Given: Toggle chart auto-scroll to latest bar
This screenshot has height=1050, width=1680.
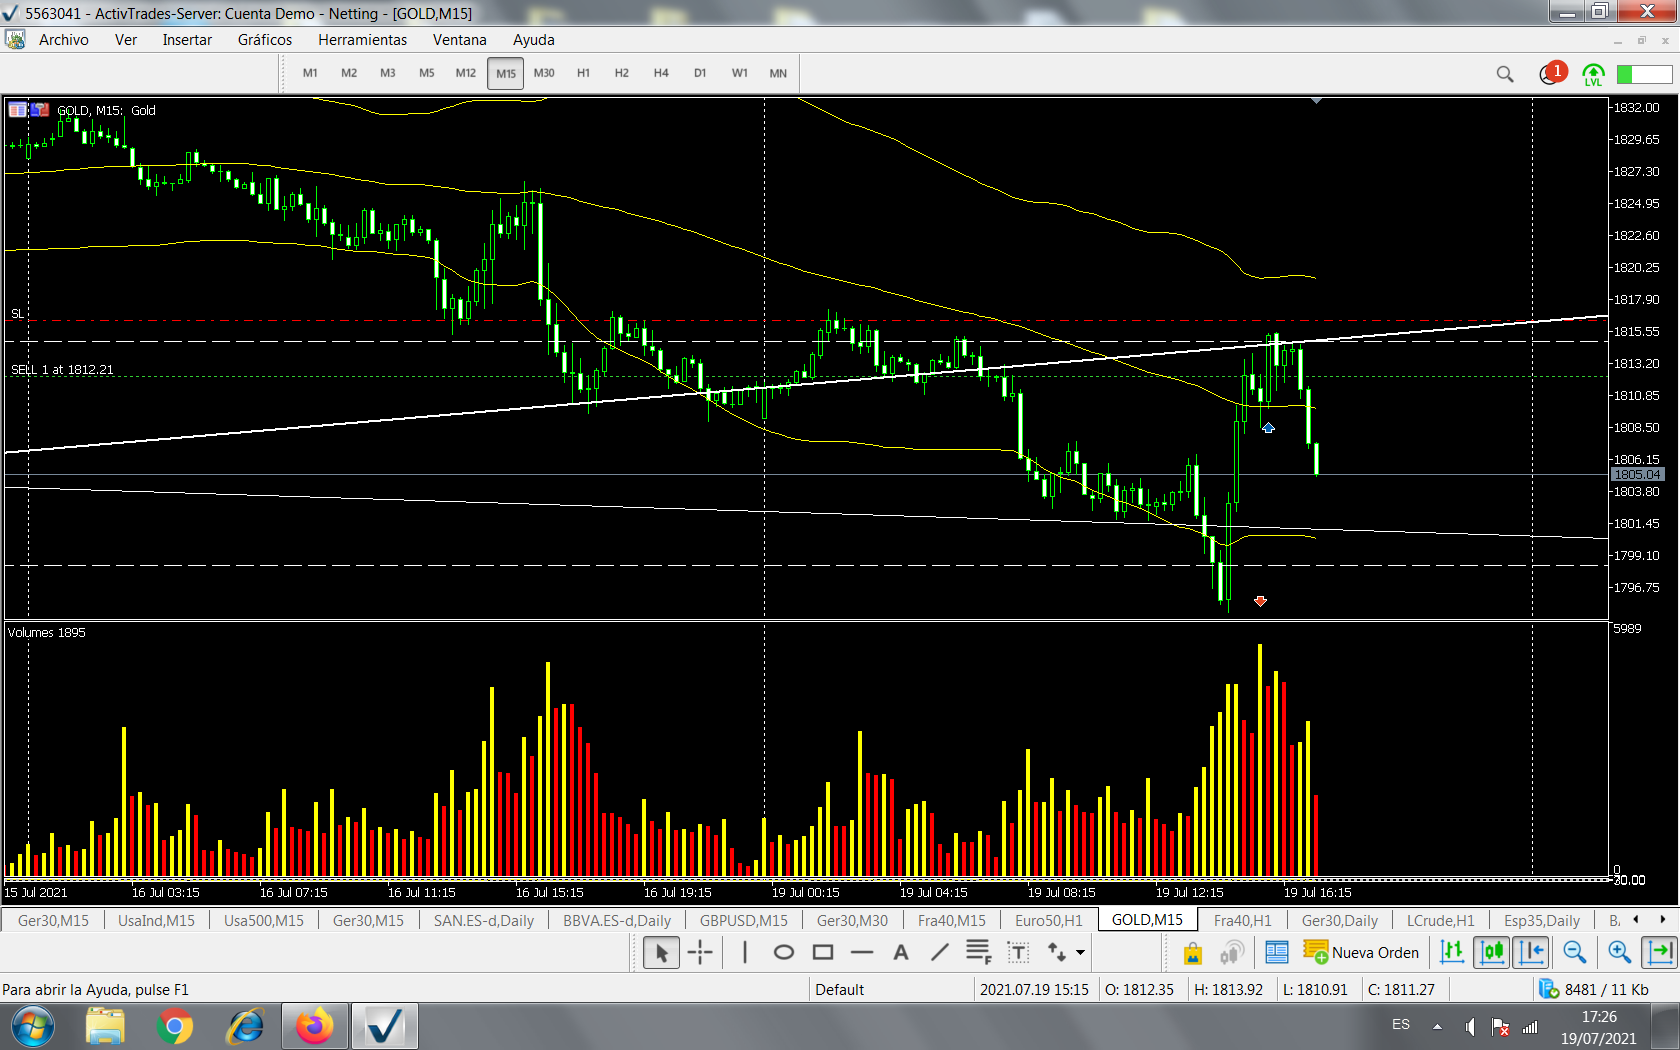Looking at the screenshot, I should (1660, 953).
